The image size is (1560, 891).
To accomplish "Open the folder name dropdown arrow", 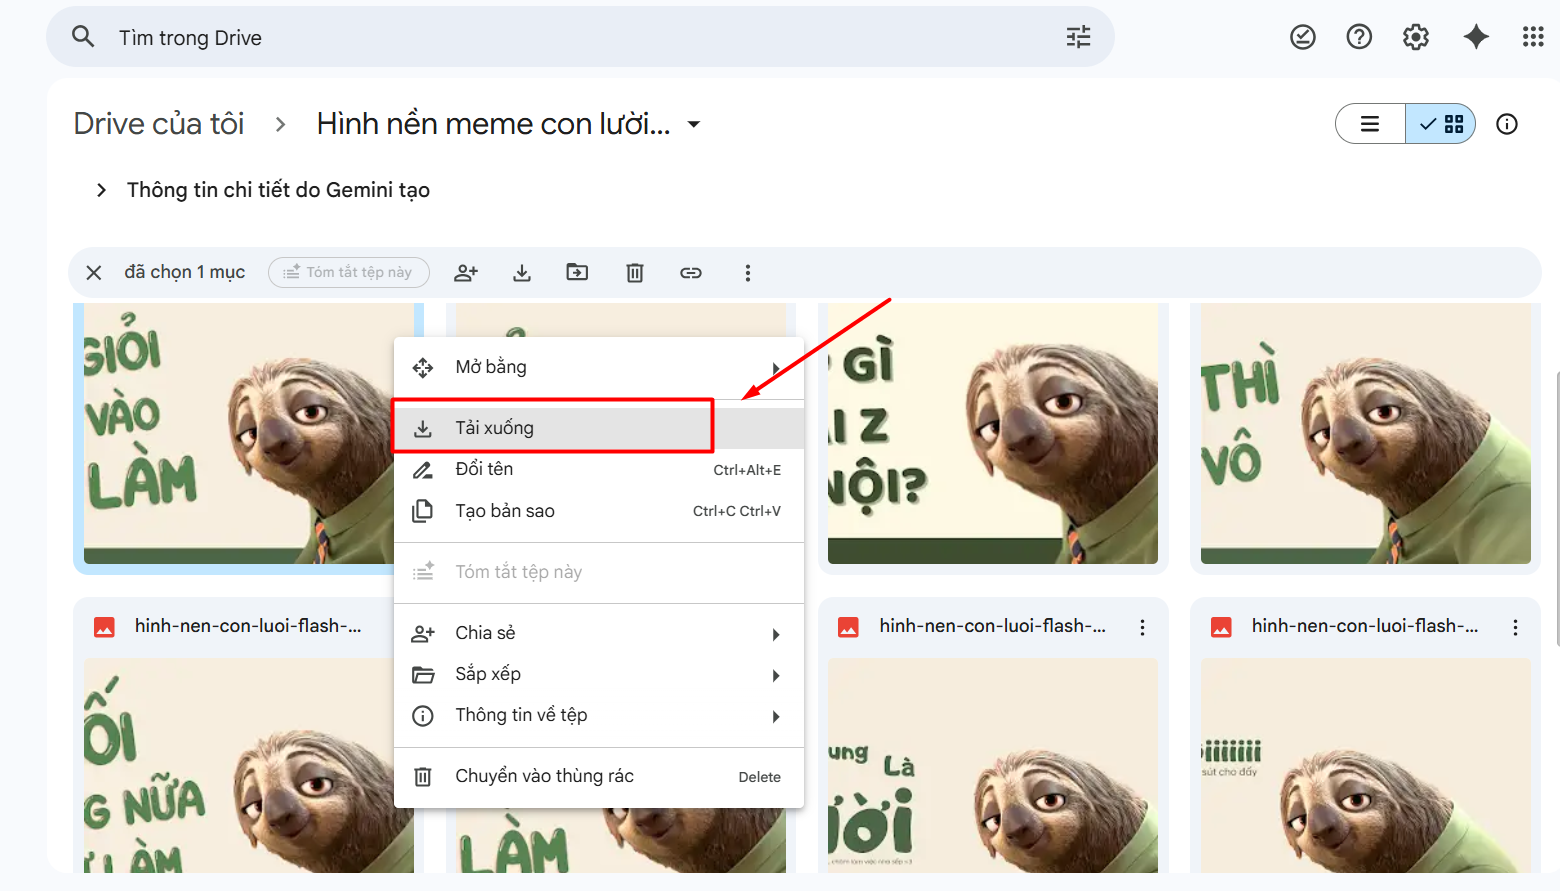I will (694, 125).
